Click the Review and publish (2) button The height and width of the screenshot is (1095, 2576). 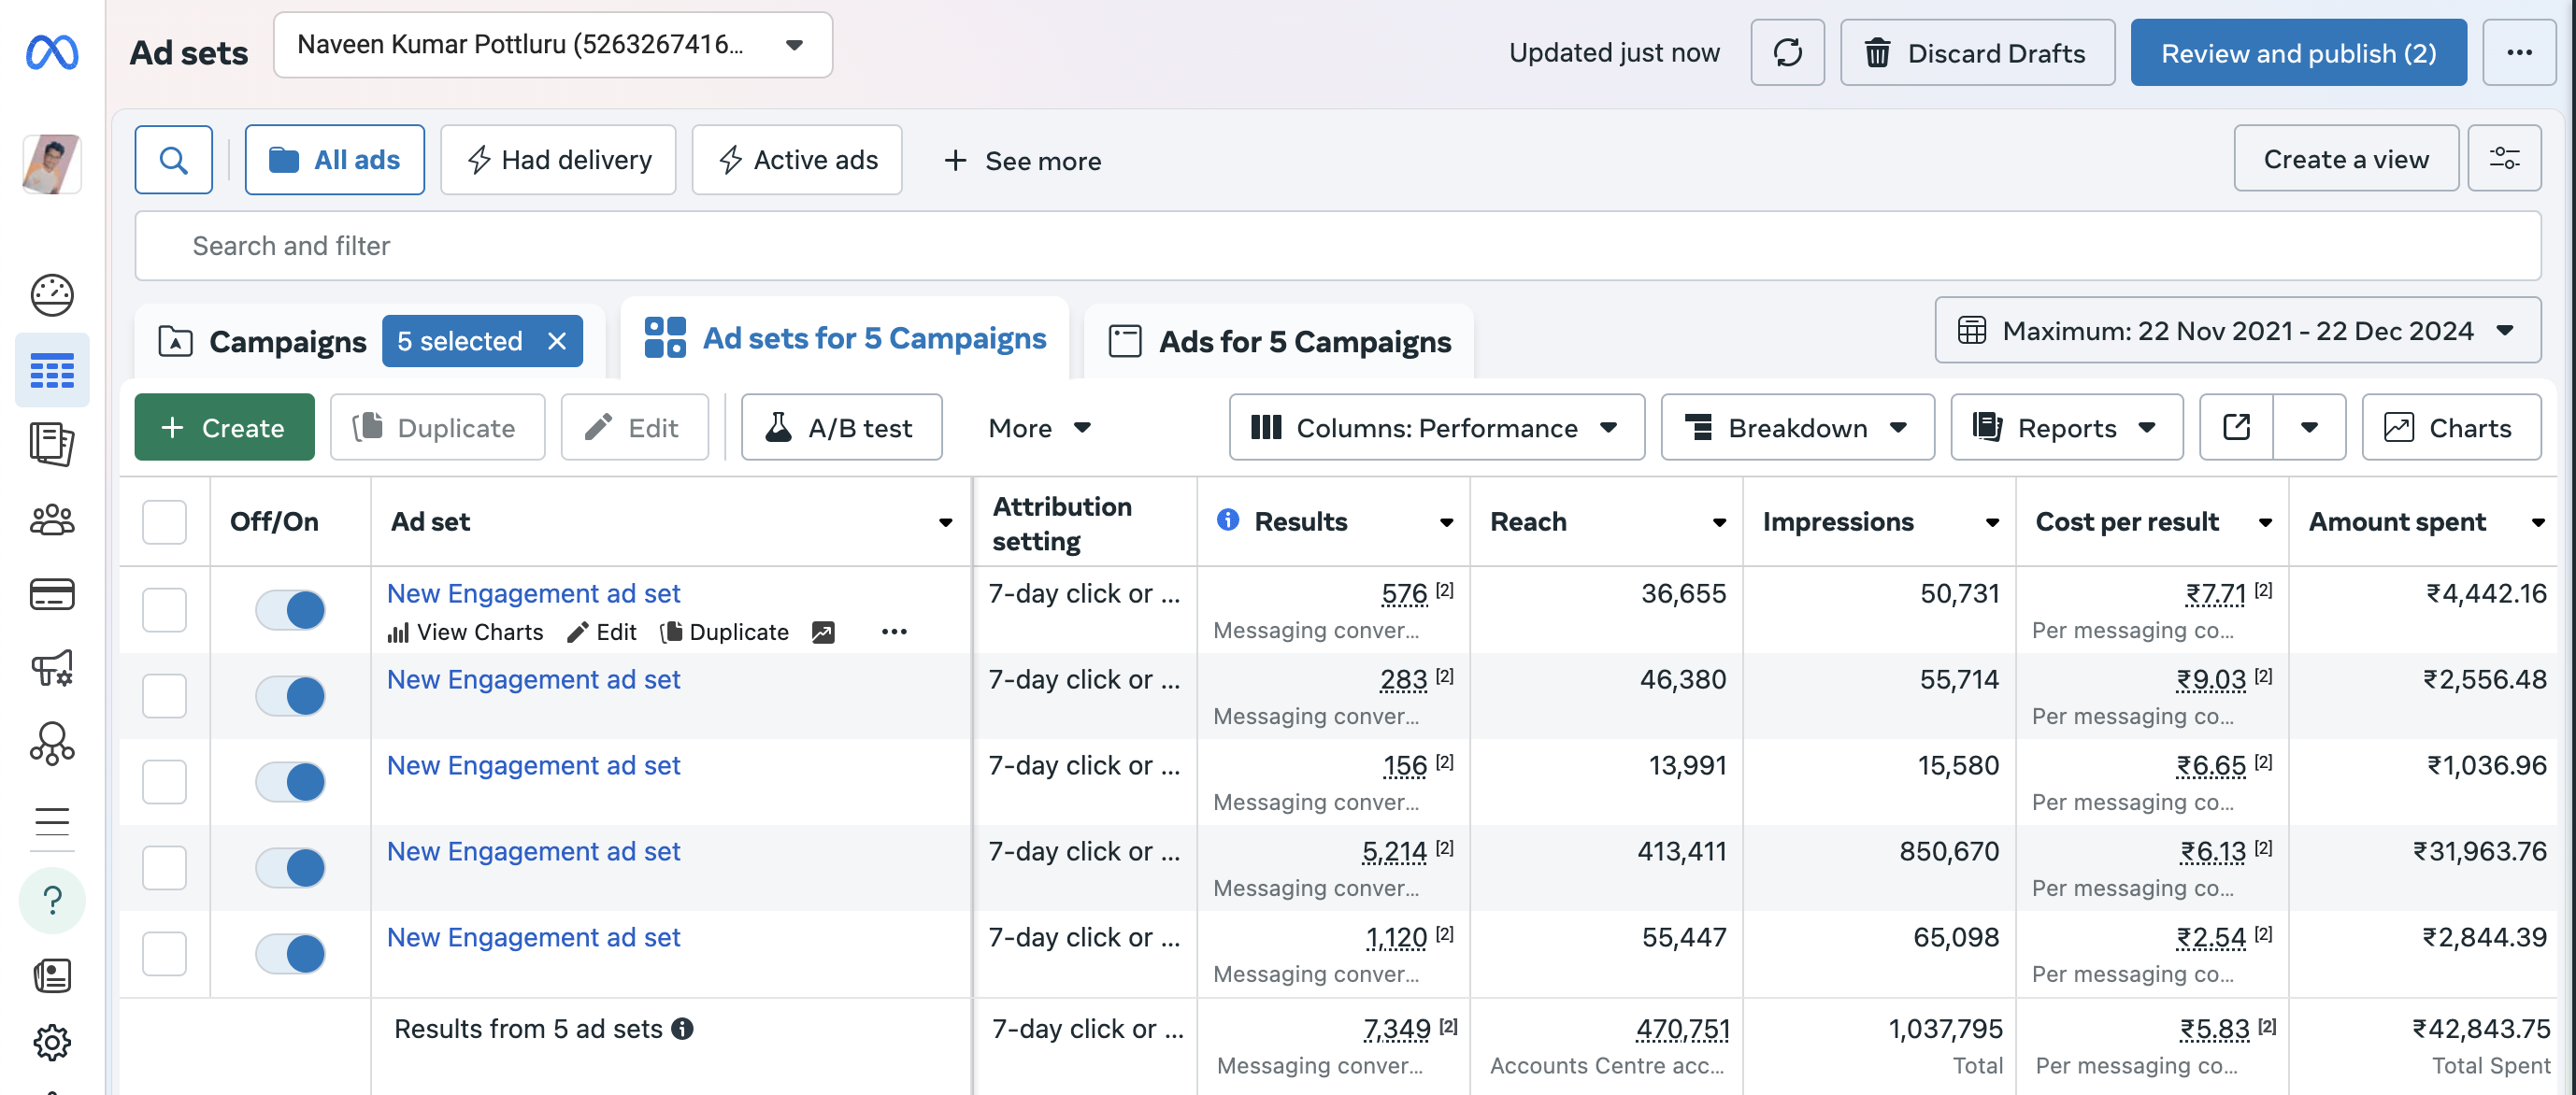click(x=2297, y=53)
